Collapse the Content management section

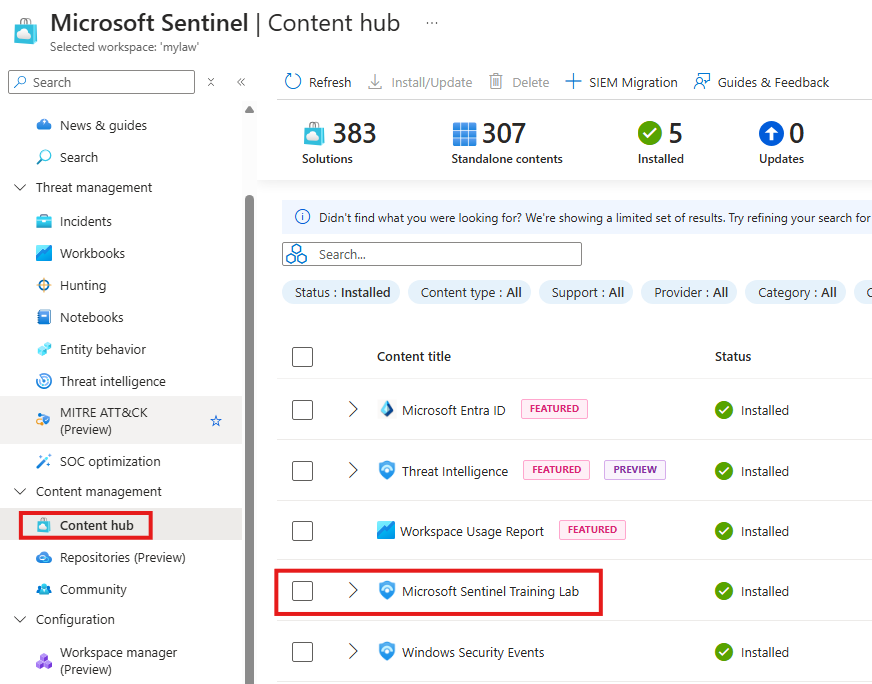(x=20, y=492)
